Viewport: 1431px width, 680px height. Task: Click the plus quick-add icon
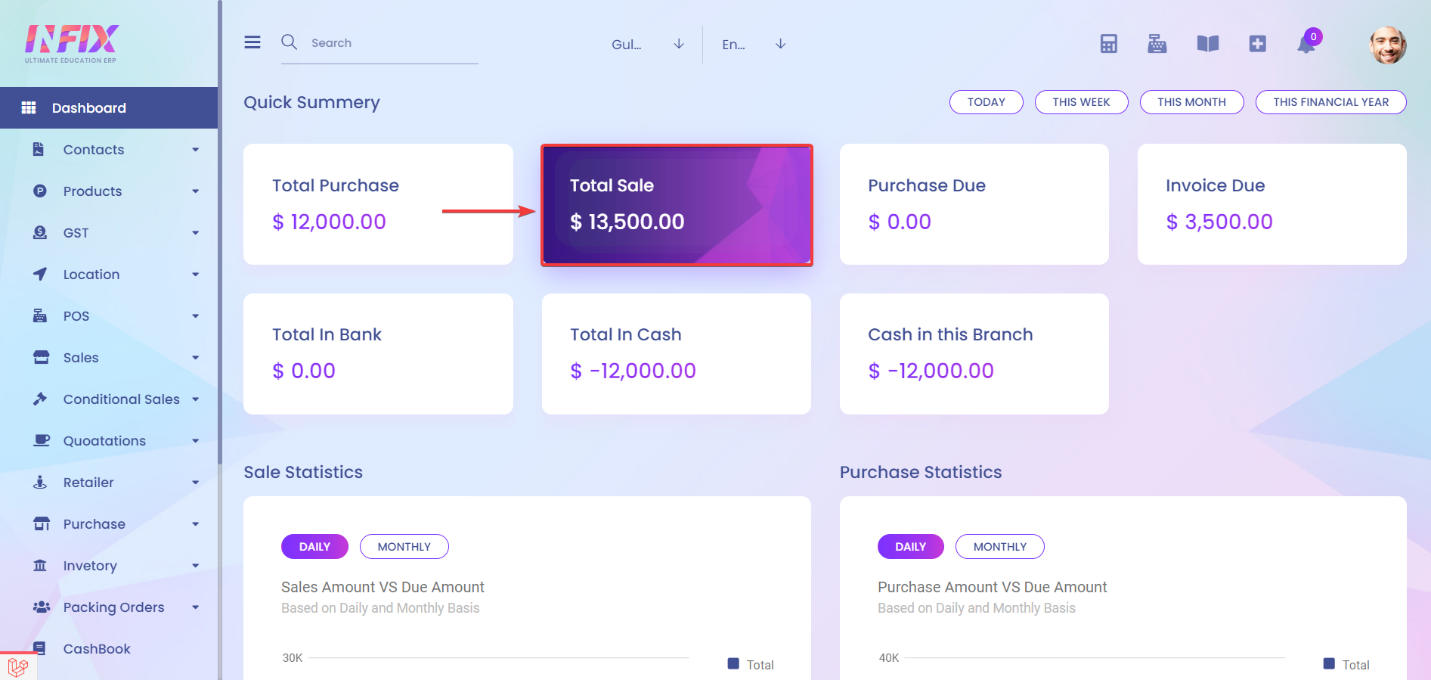(1258, 44)
